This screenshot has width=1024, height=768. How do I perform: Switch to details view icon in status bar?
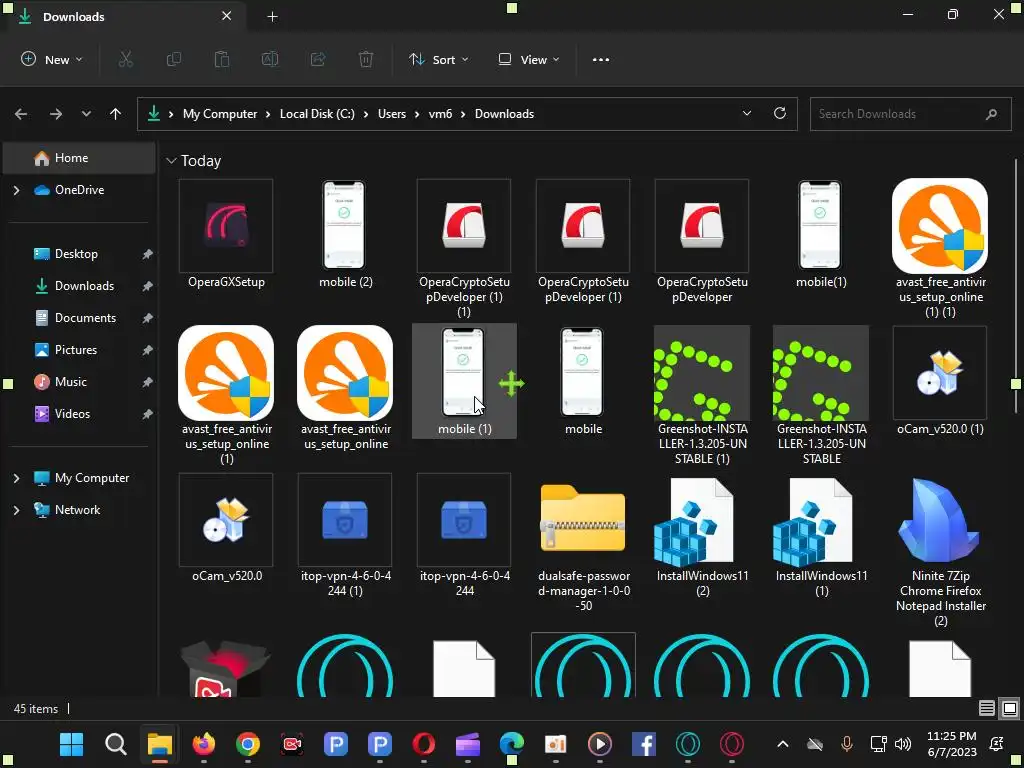click(x=987, y=708)
